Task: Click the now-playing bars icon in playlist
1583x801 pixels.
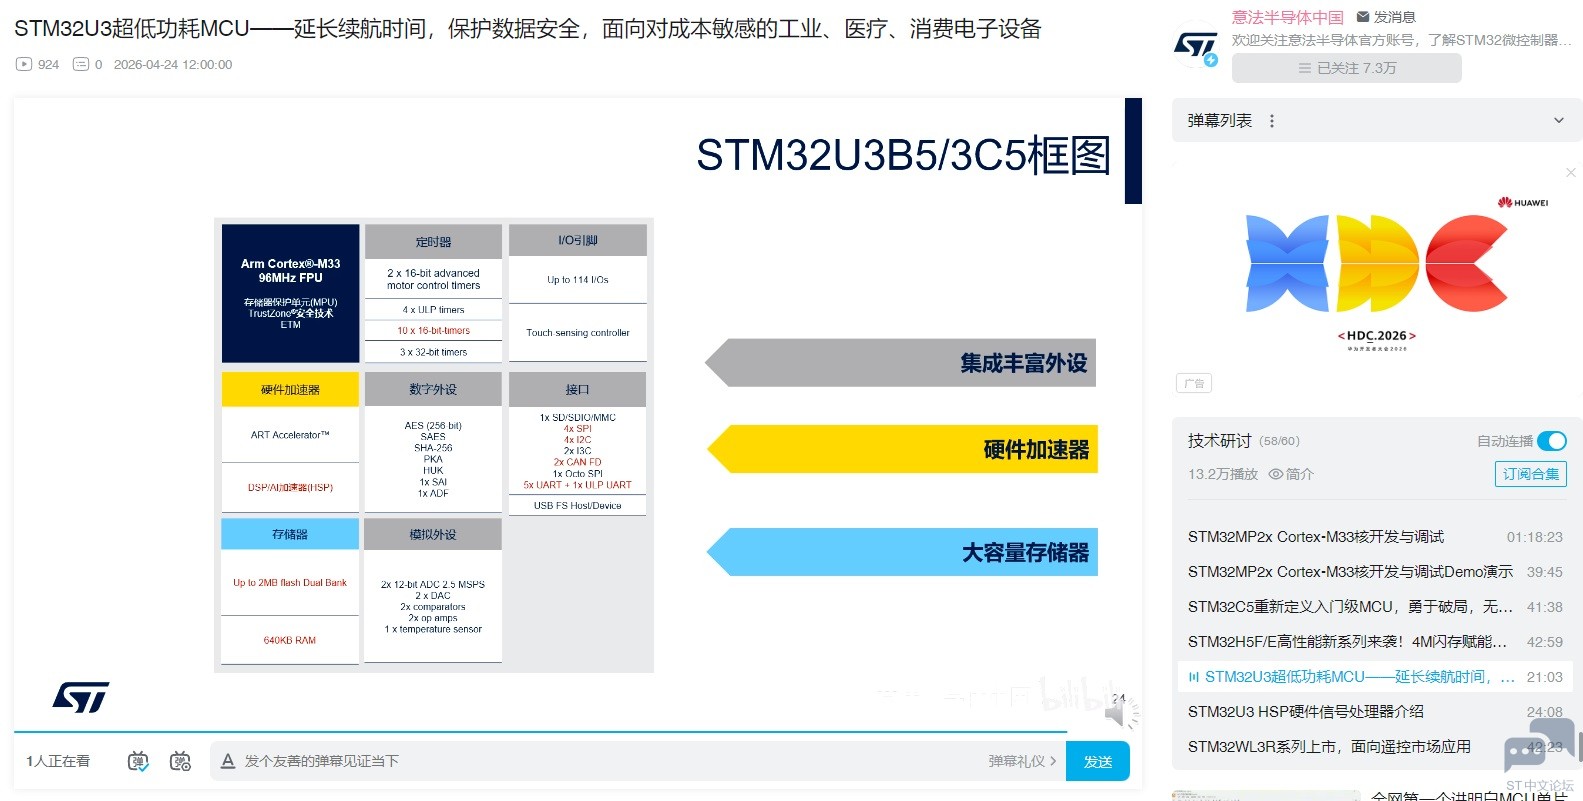Action: click(x=1193, y=677)
